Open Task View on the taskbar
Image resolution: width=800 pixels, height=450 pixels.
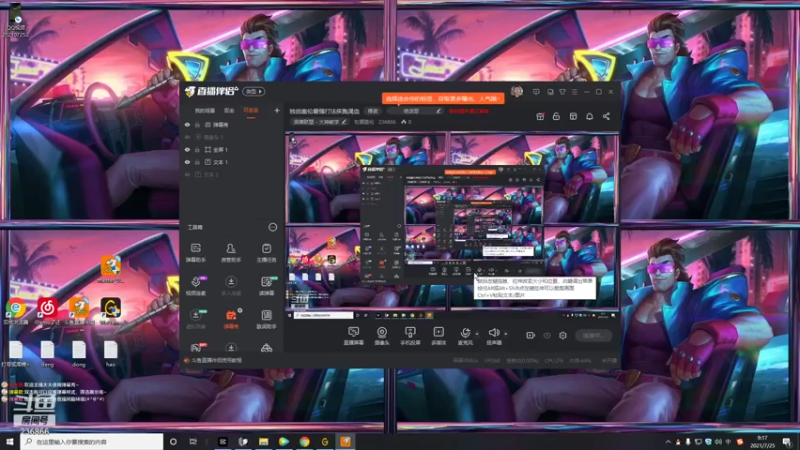click(193, 441)
